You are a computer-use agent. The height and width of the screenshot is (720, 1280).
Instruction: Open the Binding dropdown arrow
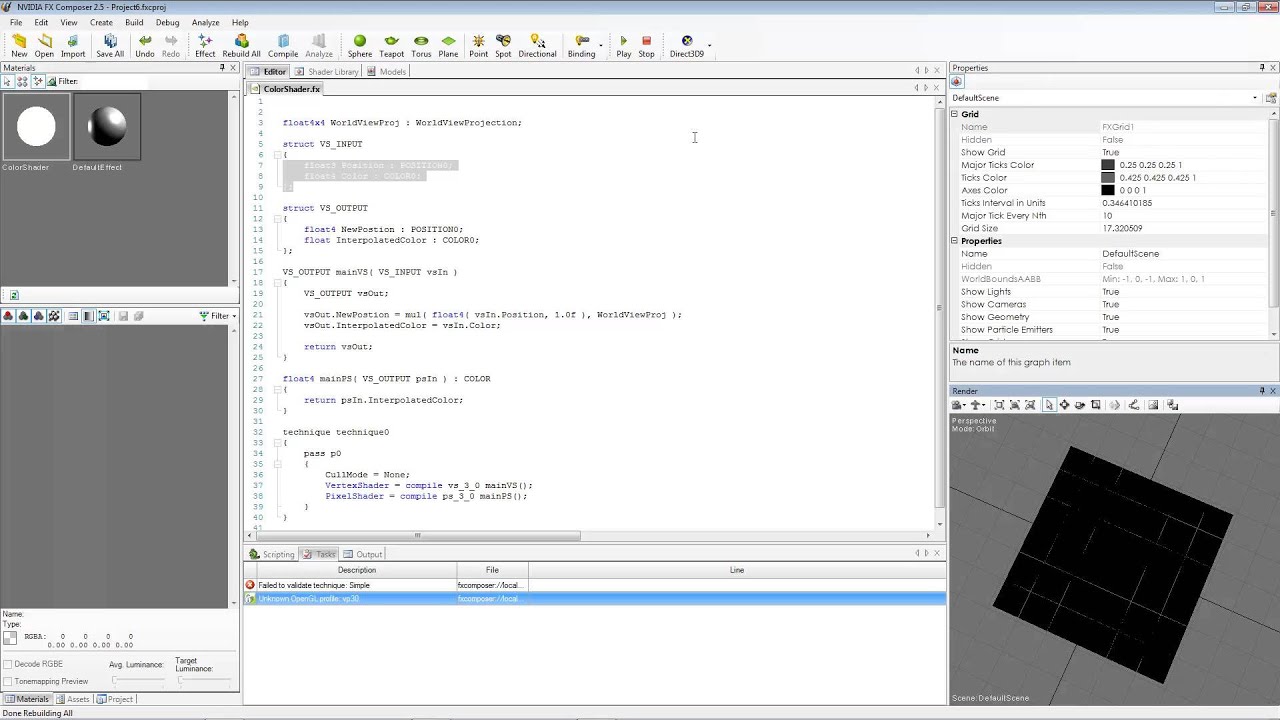tap(601, 45)
